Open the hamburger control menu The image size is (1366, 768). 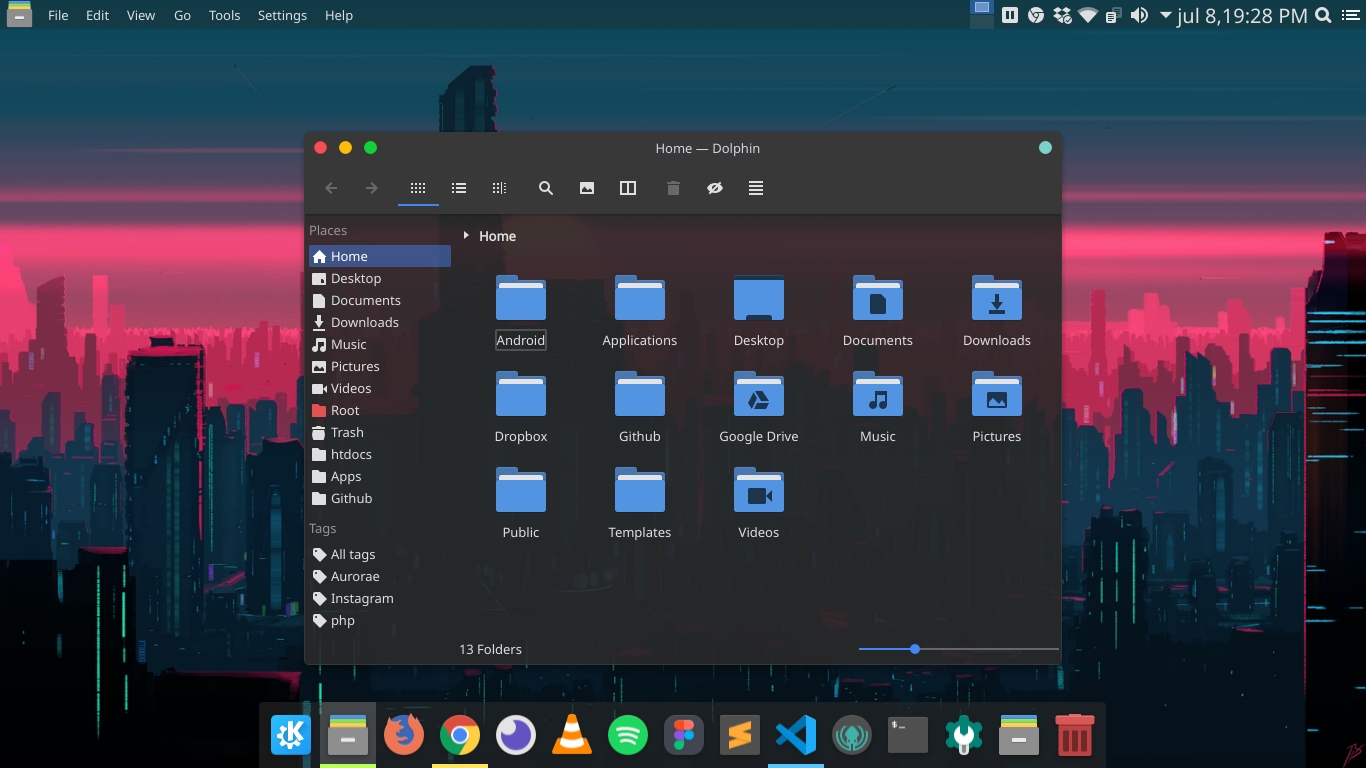[x=756, y=188]
